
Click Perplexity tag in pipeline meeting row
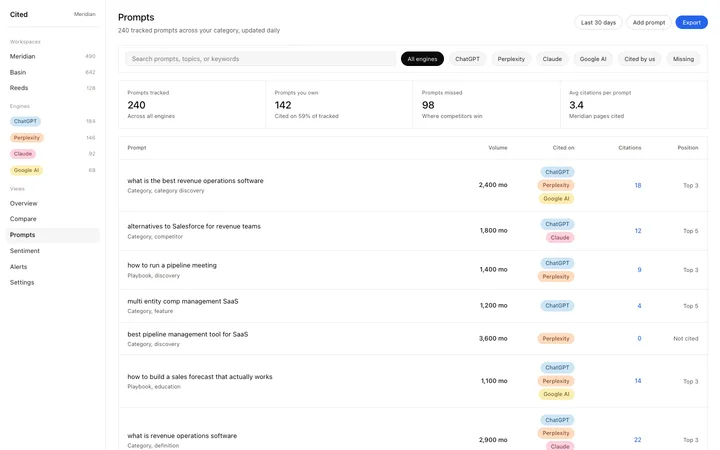click(x=556, y=277)
